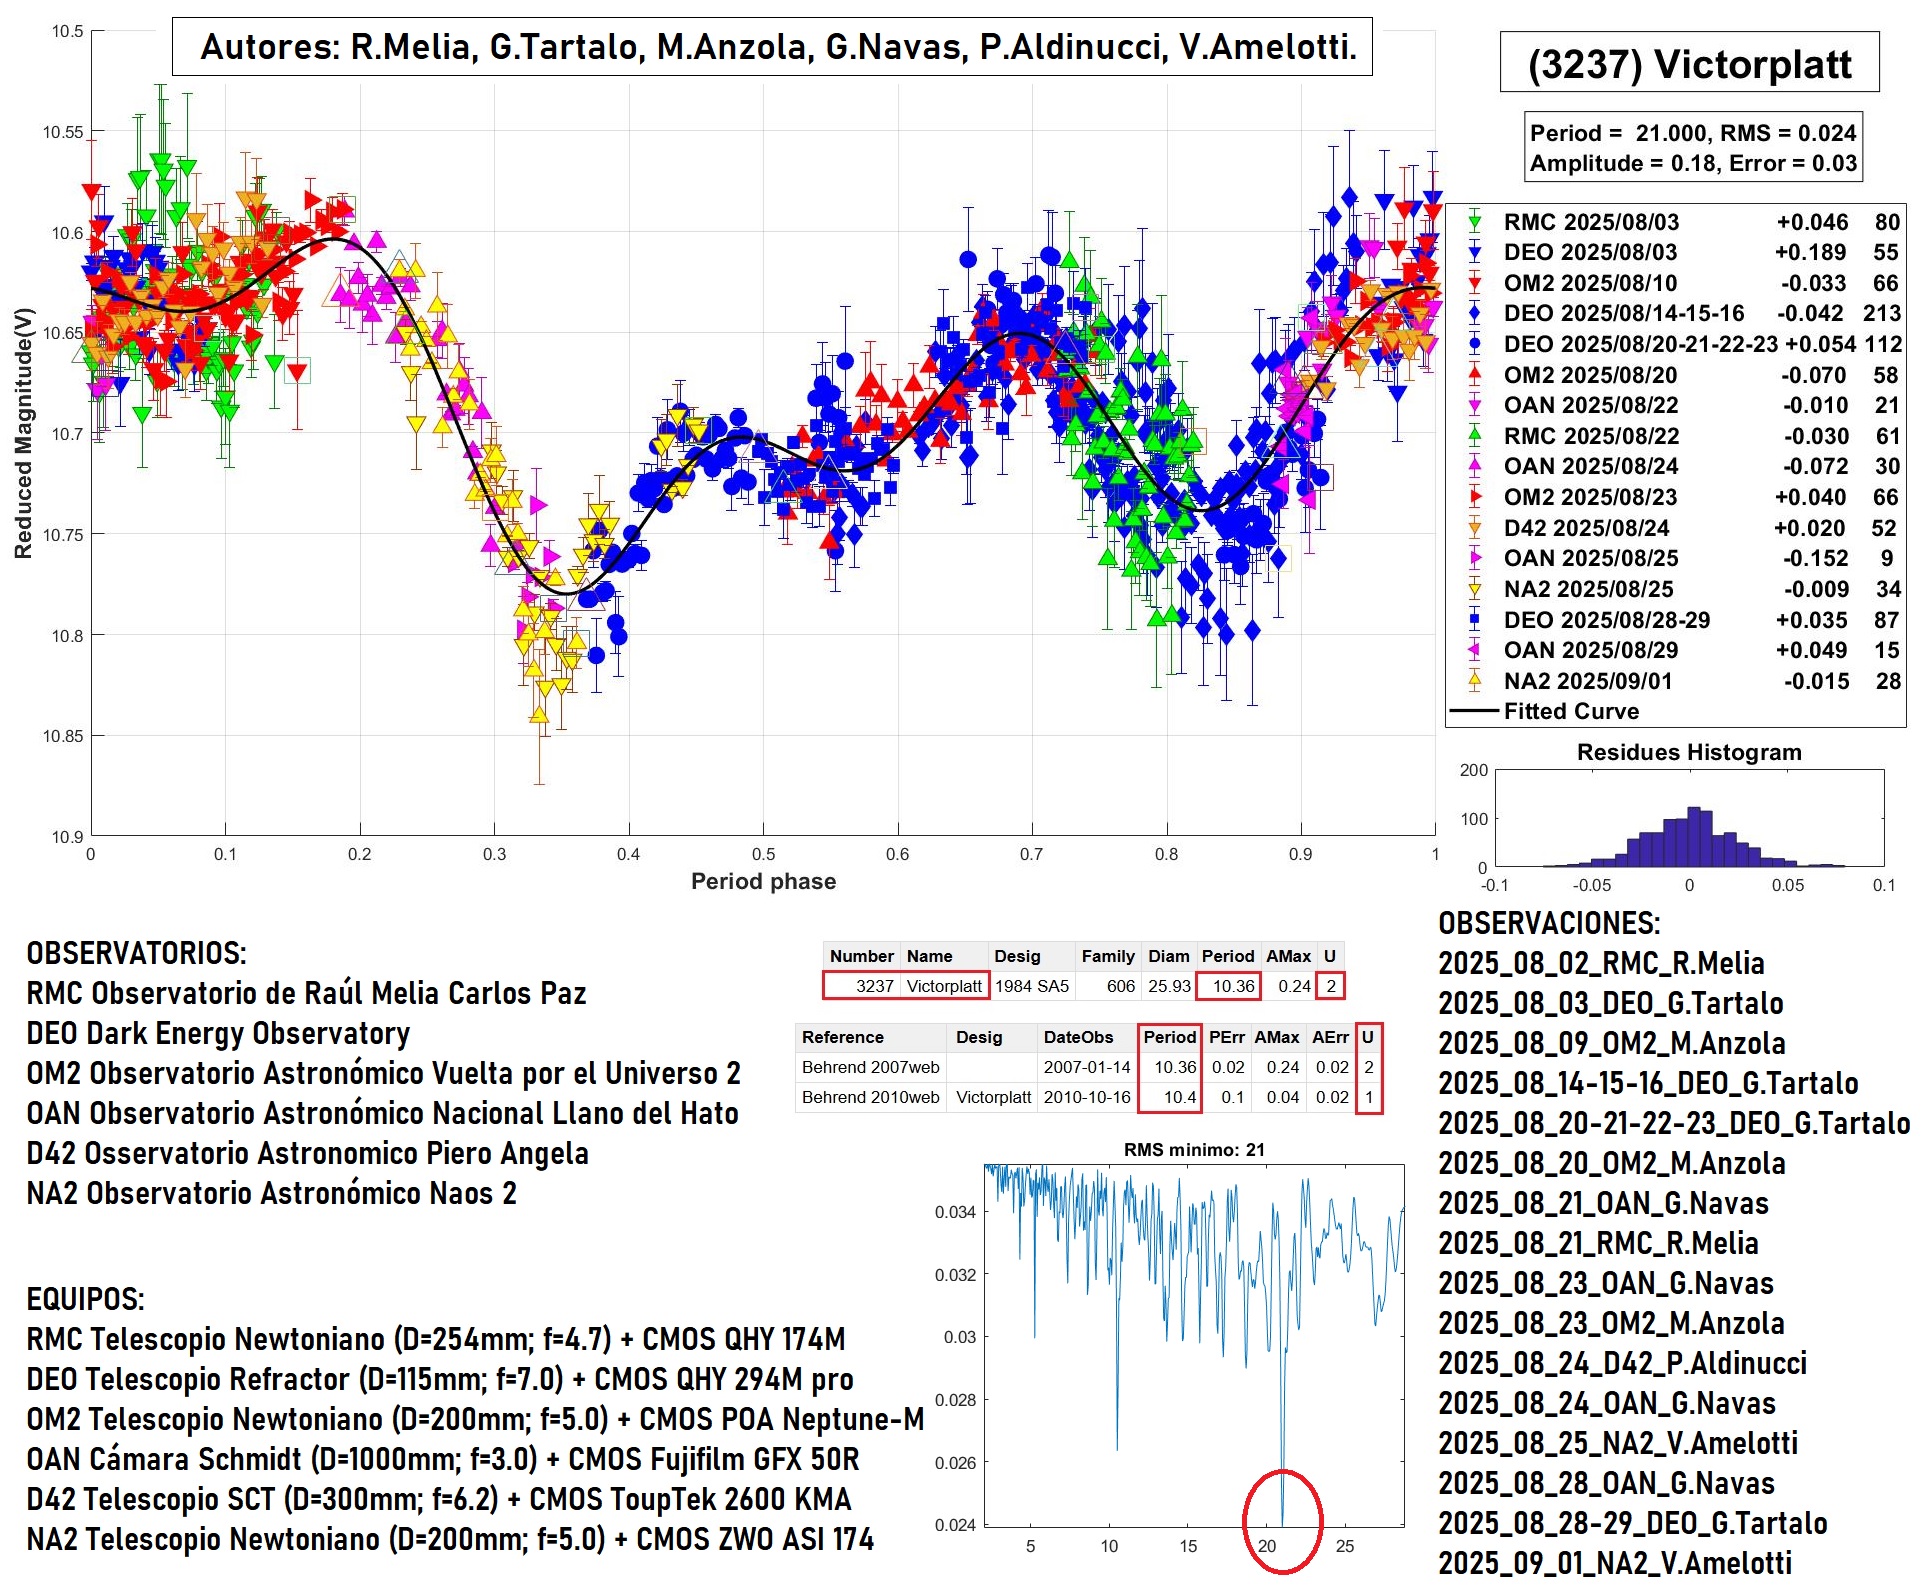Screen dimensions: 1929x1592
Task: Click the 2025_08_24_D42_P.Aldinucci observation entry
Action: click(x=1622, y=1363)
